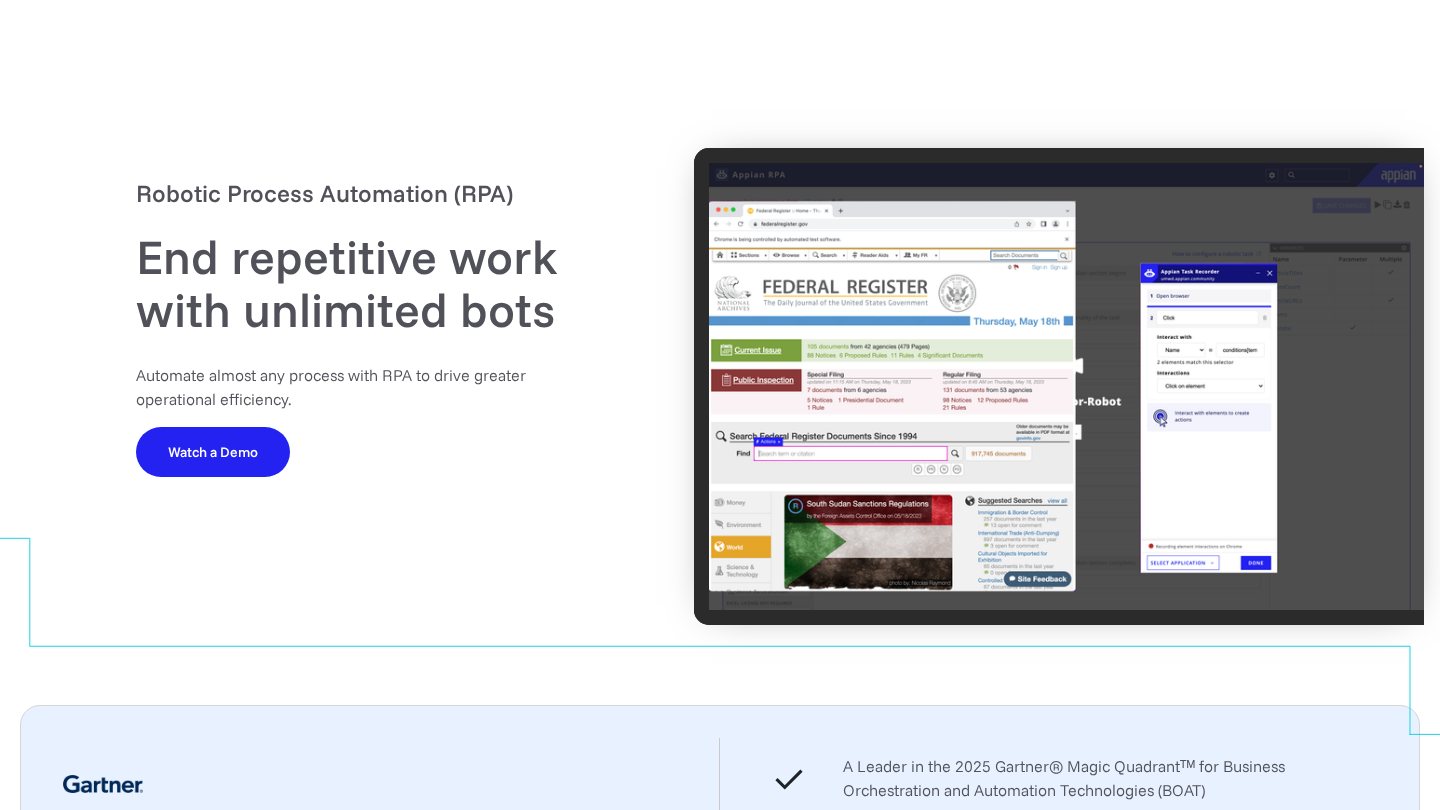The width and height of the screenshot is (1440, 810).
Task: Click the Appian RPA robot logo icon
Action: coord(721,174)
